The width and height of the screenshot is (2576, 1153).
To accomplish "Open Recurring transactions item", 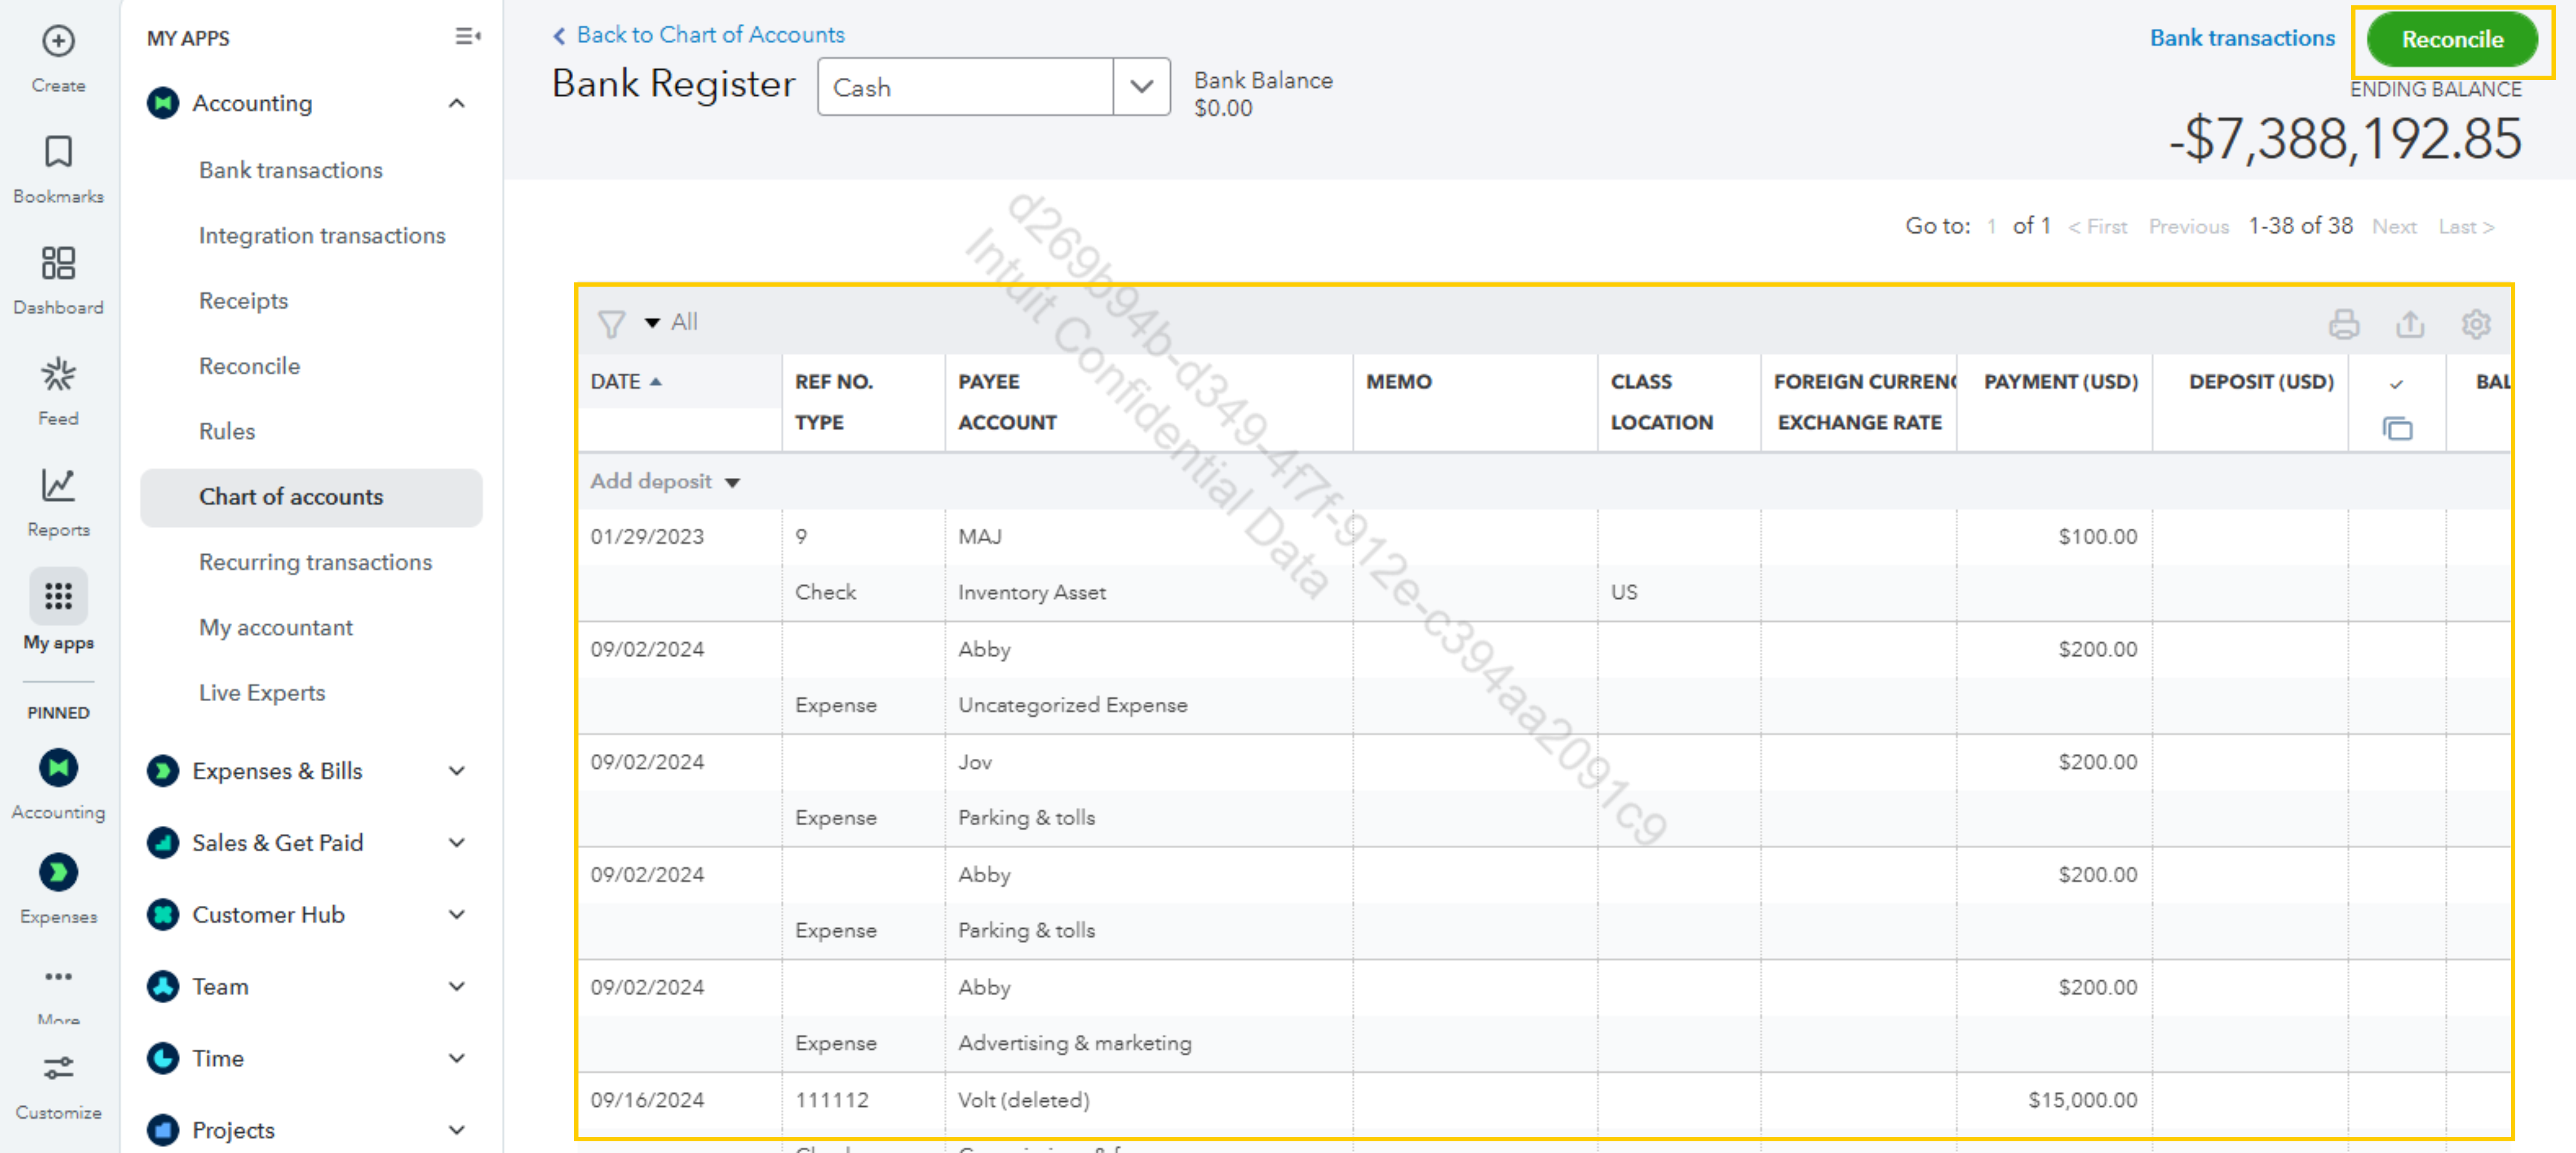I will tap(315, 562).
